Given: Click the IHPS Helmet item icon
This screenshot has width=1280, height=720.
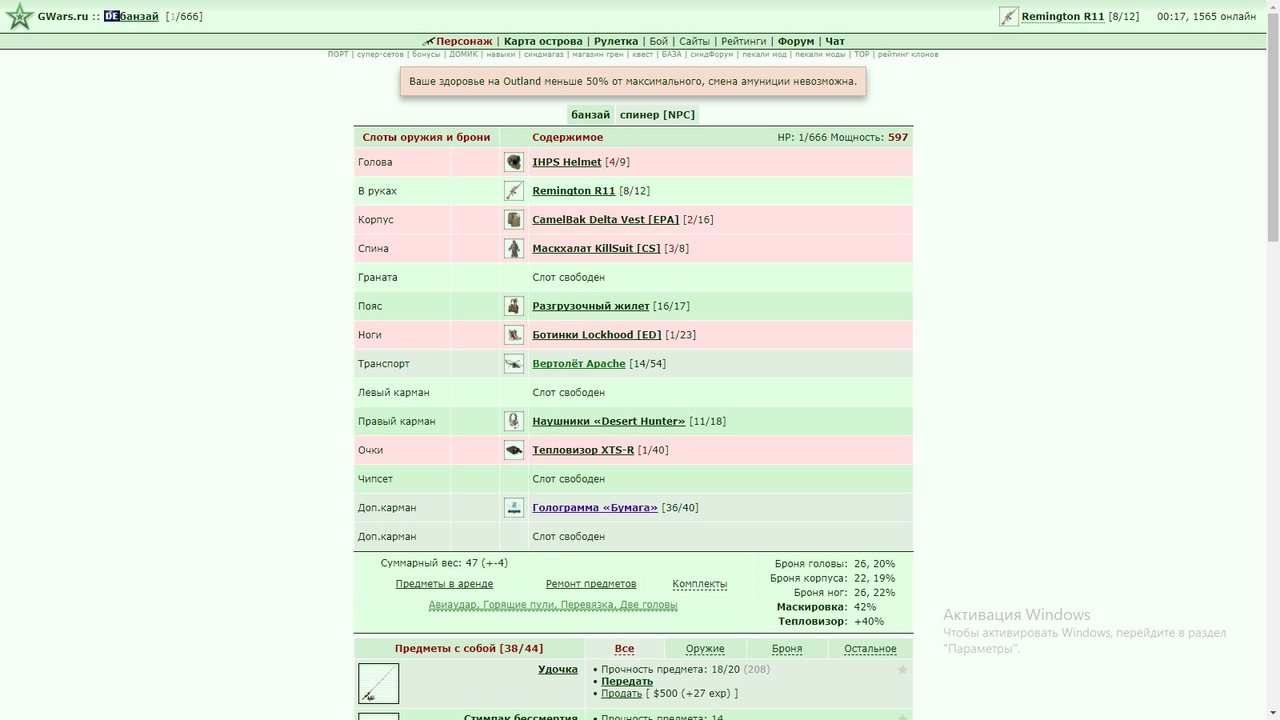Looking at the screenshot, I should (x=514, y=162).
